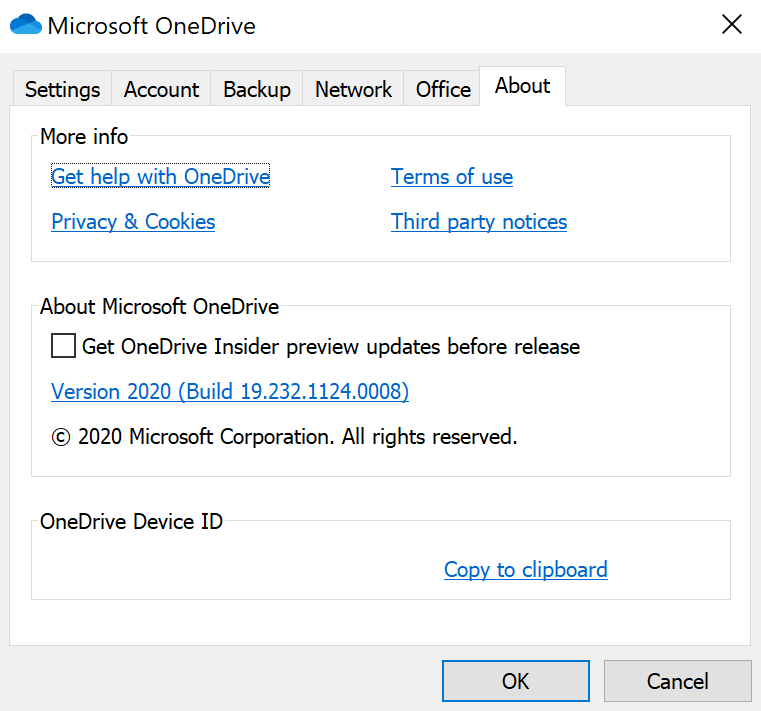The height and width of the screenshot is (711, 761).
Task: Open the Get help with OneDrive link
Action: click(161, 176)
